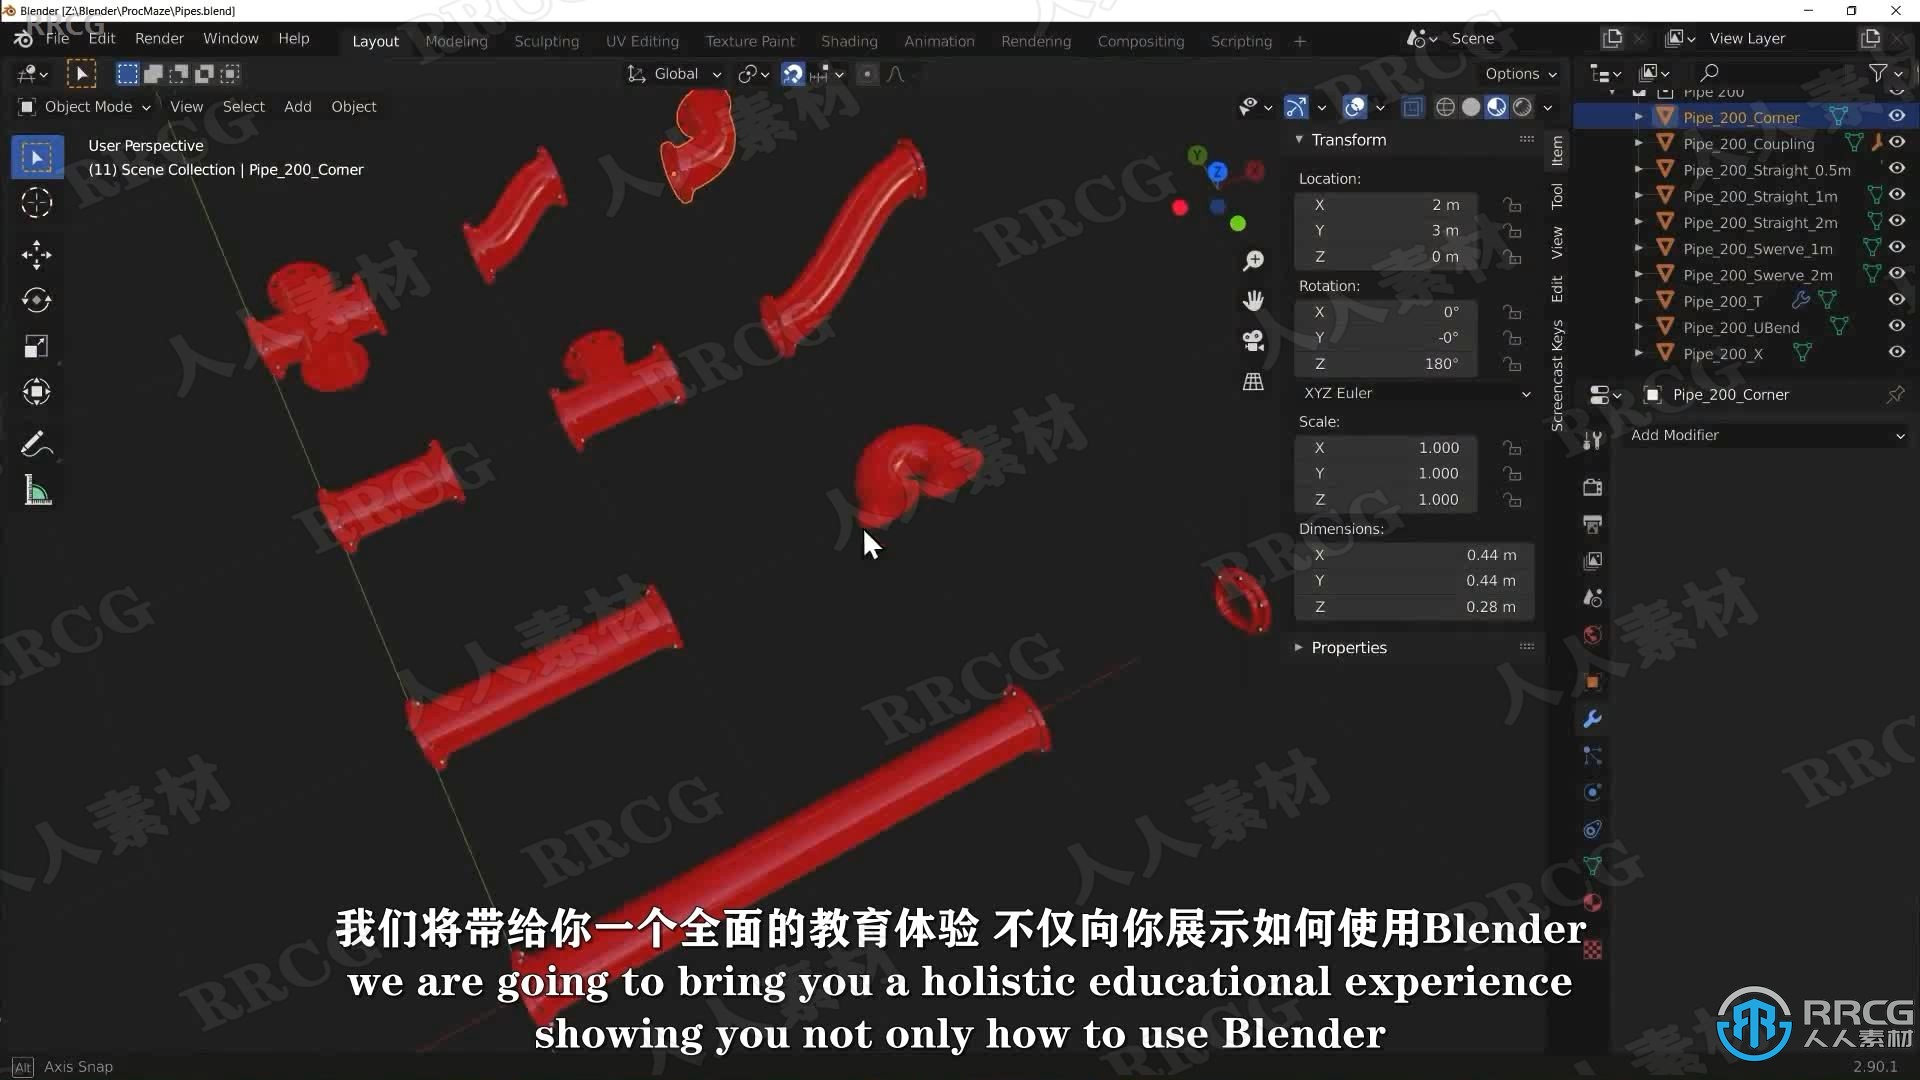Image resolution: width=1920 pixels, height=1080 pixels.
Task: Click the Scale Y 1.000 field
Action: [1386, 473]
